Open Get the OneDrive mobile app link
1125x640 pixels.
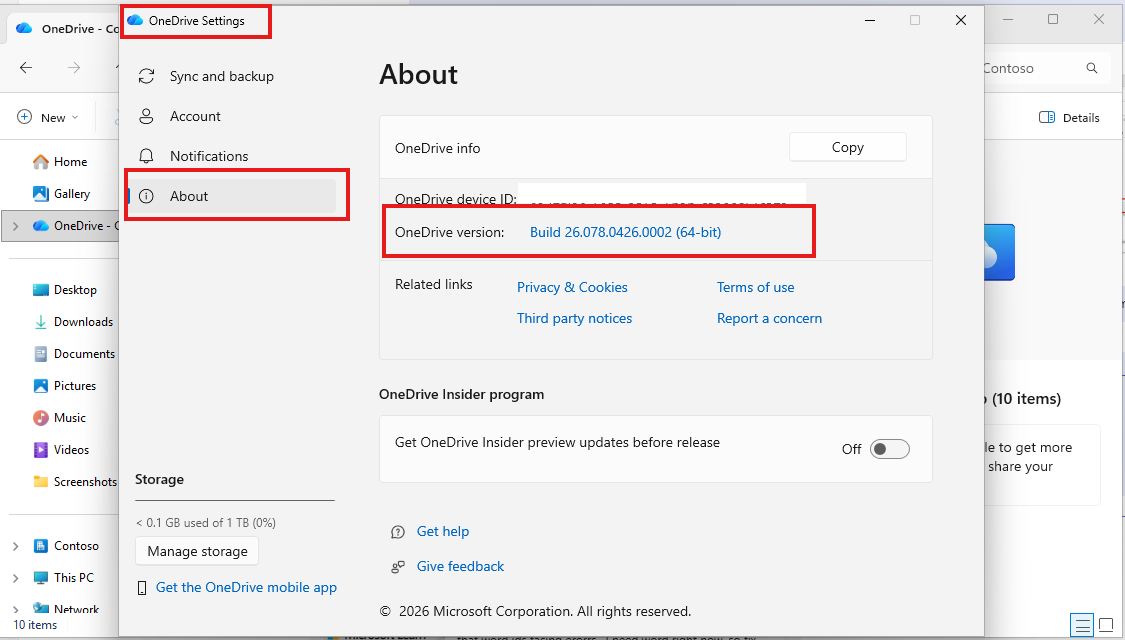(246, 587)
